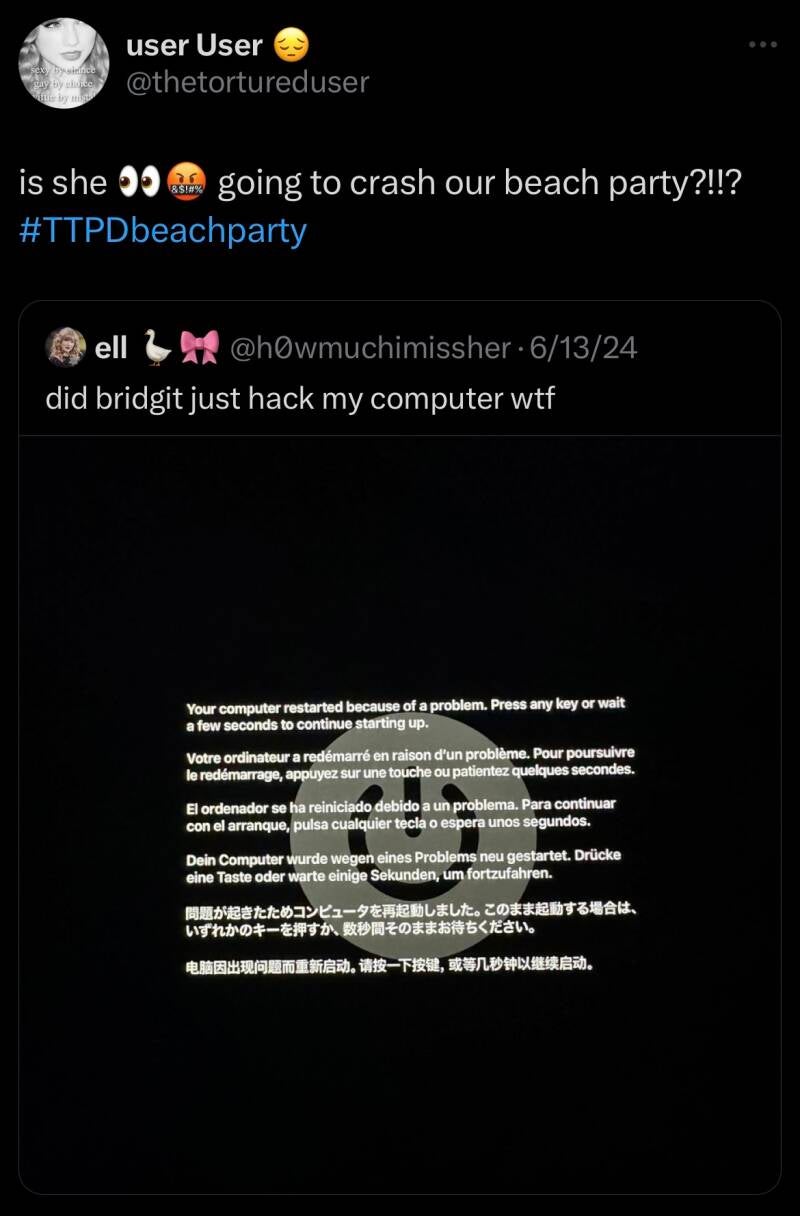Open the tweet author's profile avatar
800x1216 pixels.
point(64,64)
